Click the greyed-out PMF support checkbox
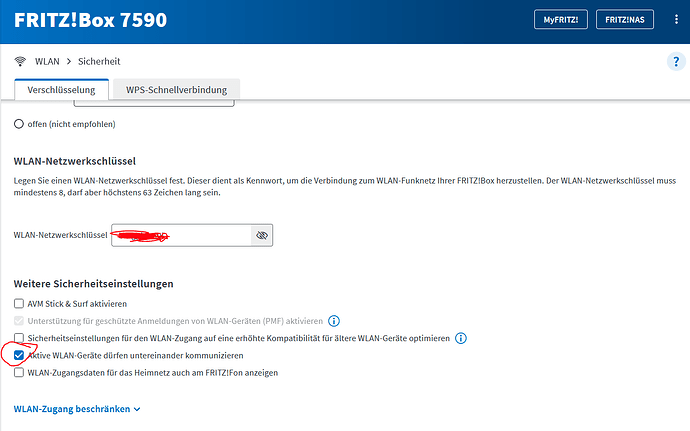Viewport: 690px width, 431px height. (x=18, y=321)
